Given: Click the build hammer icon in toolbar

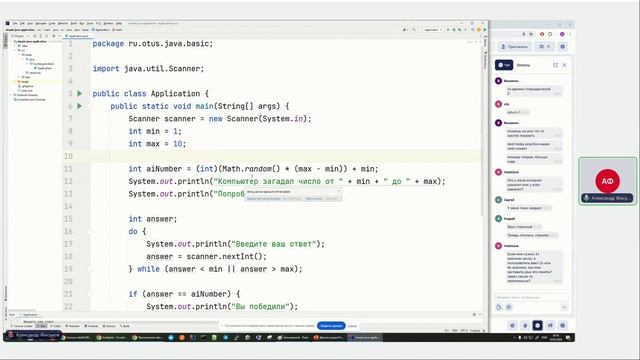Looking at the screenshot, I should click(414, 30).
